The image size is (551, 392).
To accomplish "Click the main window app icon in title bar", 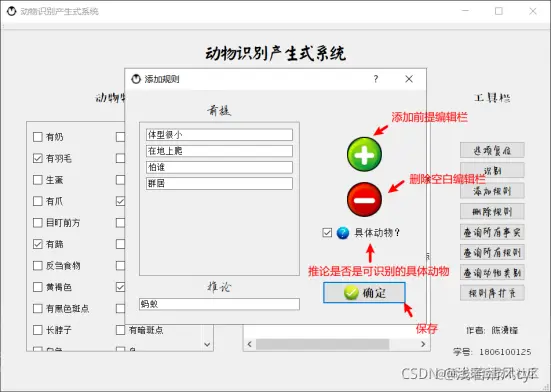I will (x=12, y=11).
